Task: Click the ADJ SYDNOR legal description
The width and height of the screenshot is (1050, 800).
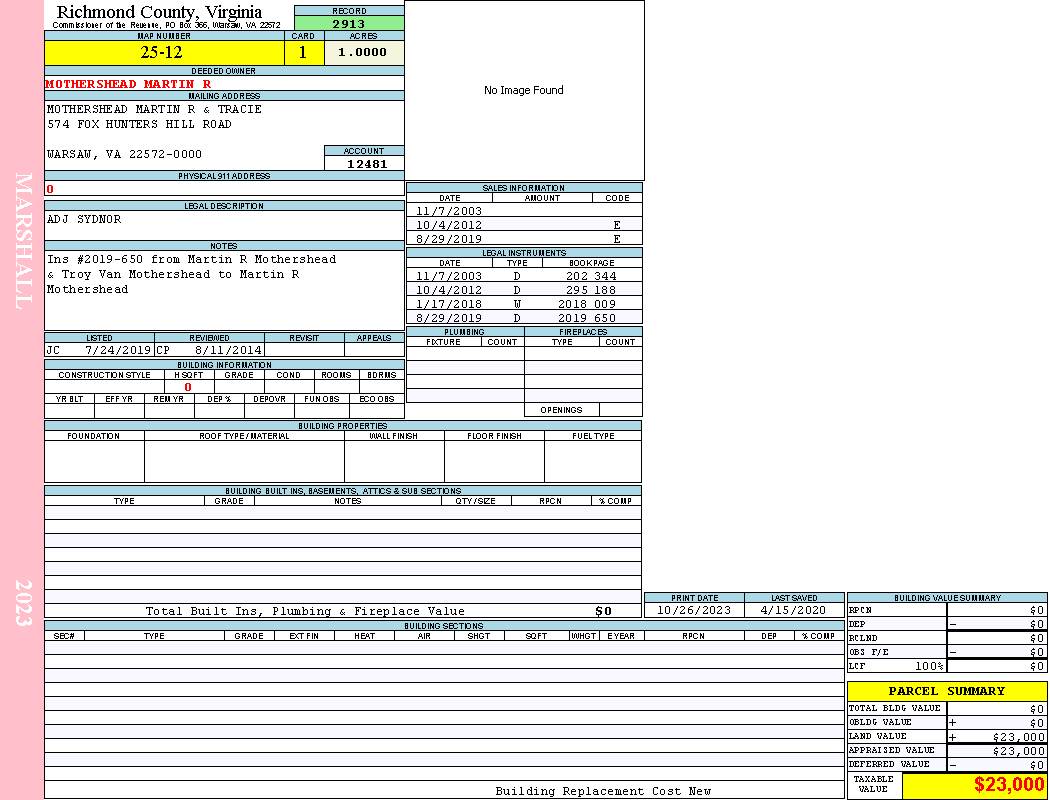Action: pyautogui.click(x=84, y=219)
